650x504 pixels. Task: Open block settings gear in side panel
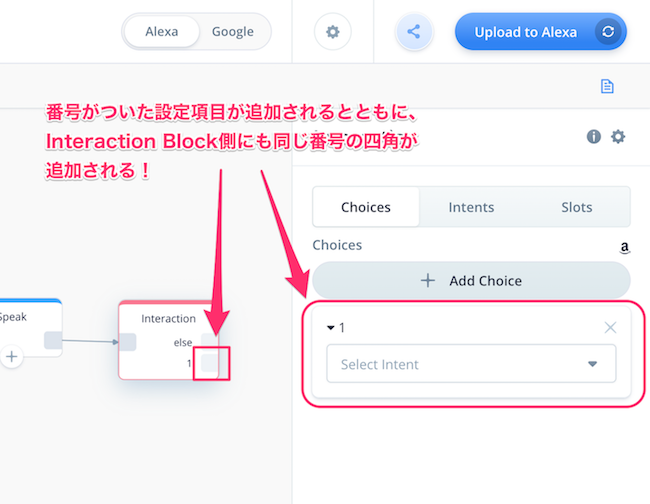point(618,136)
